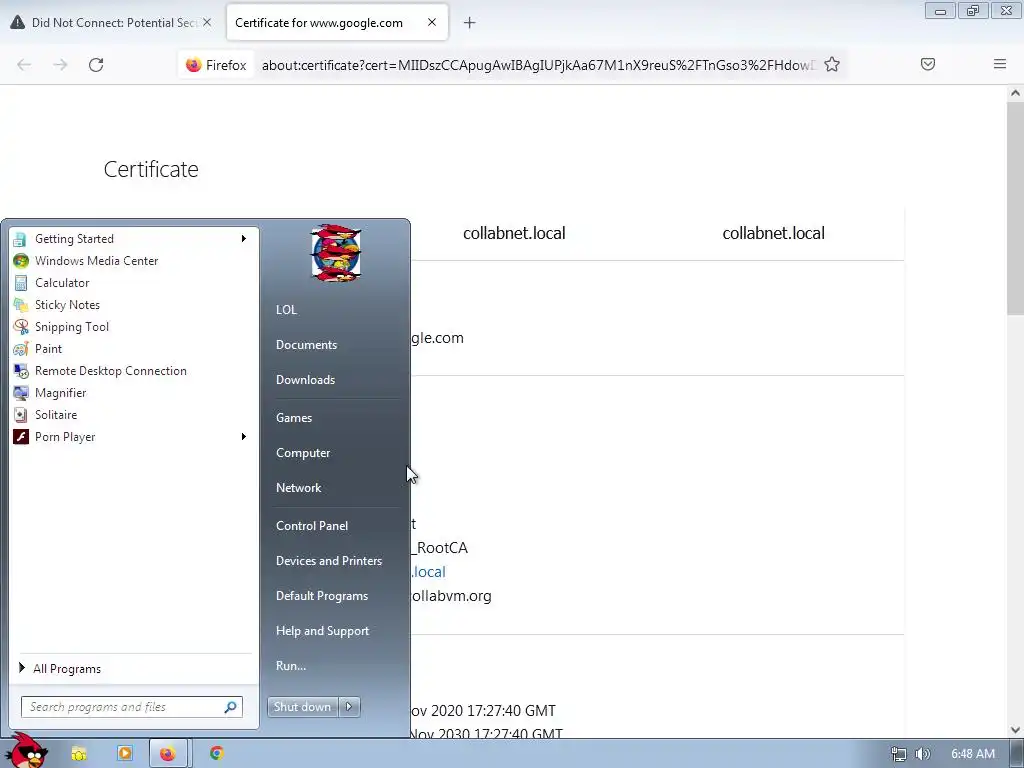The height and width of the screenshot is (768, 1024).
Task: Click Snipping Tool scissors icon
Action: click(x=21, y=327)
